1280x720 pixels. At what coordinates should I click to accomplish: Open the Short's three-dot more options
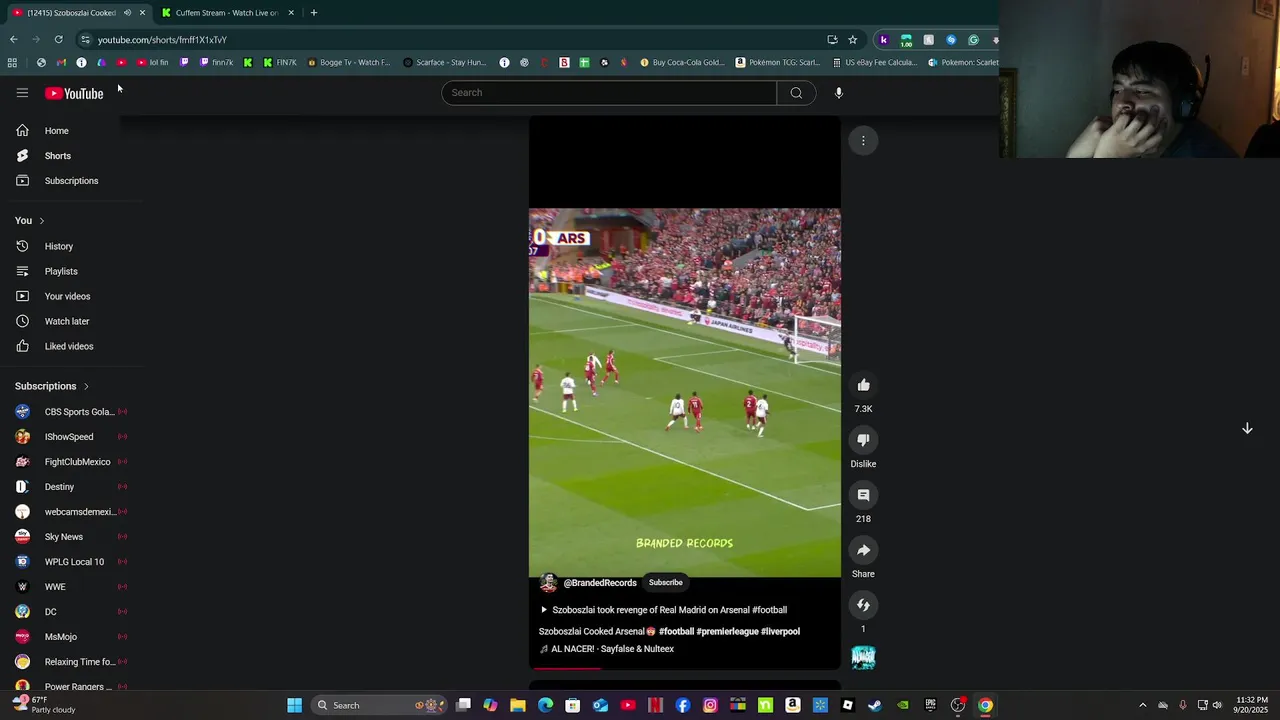863,141
